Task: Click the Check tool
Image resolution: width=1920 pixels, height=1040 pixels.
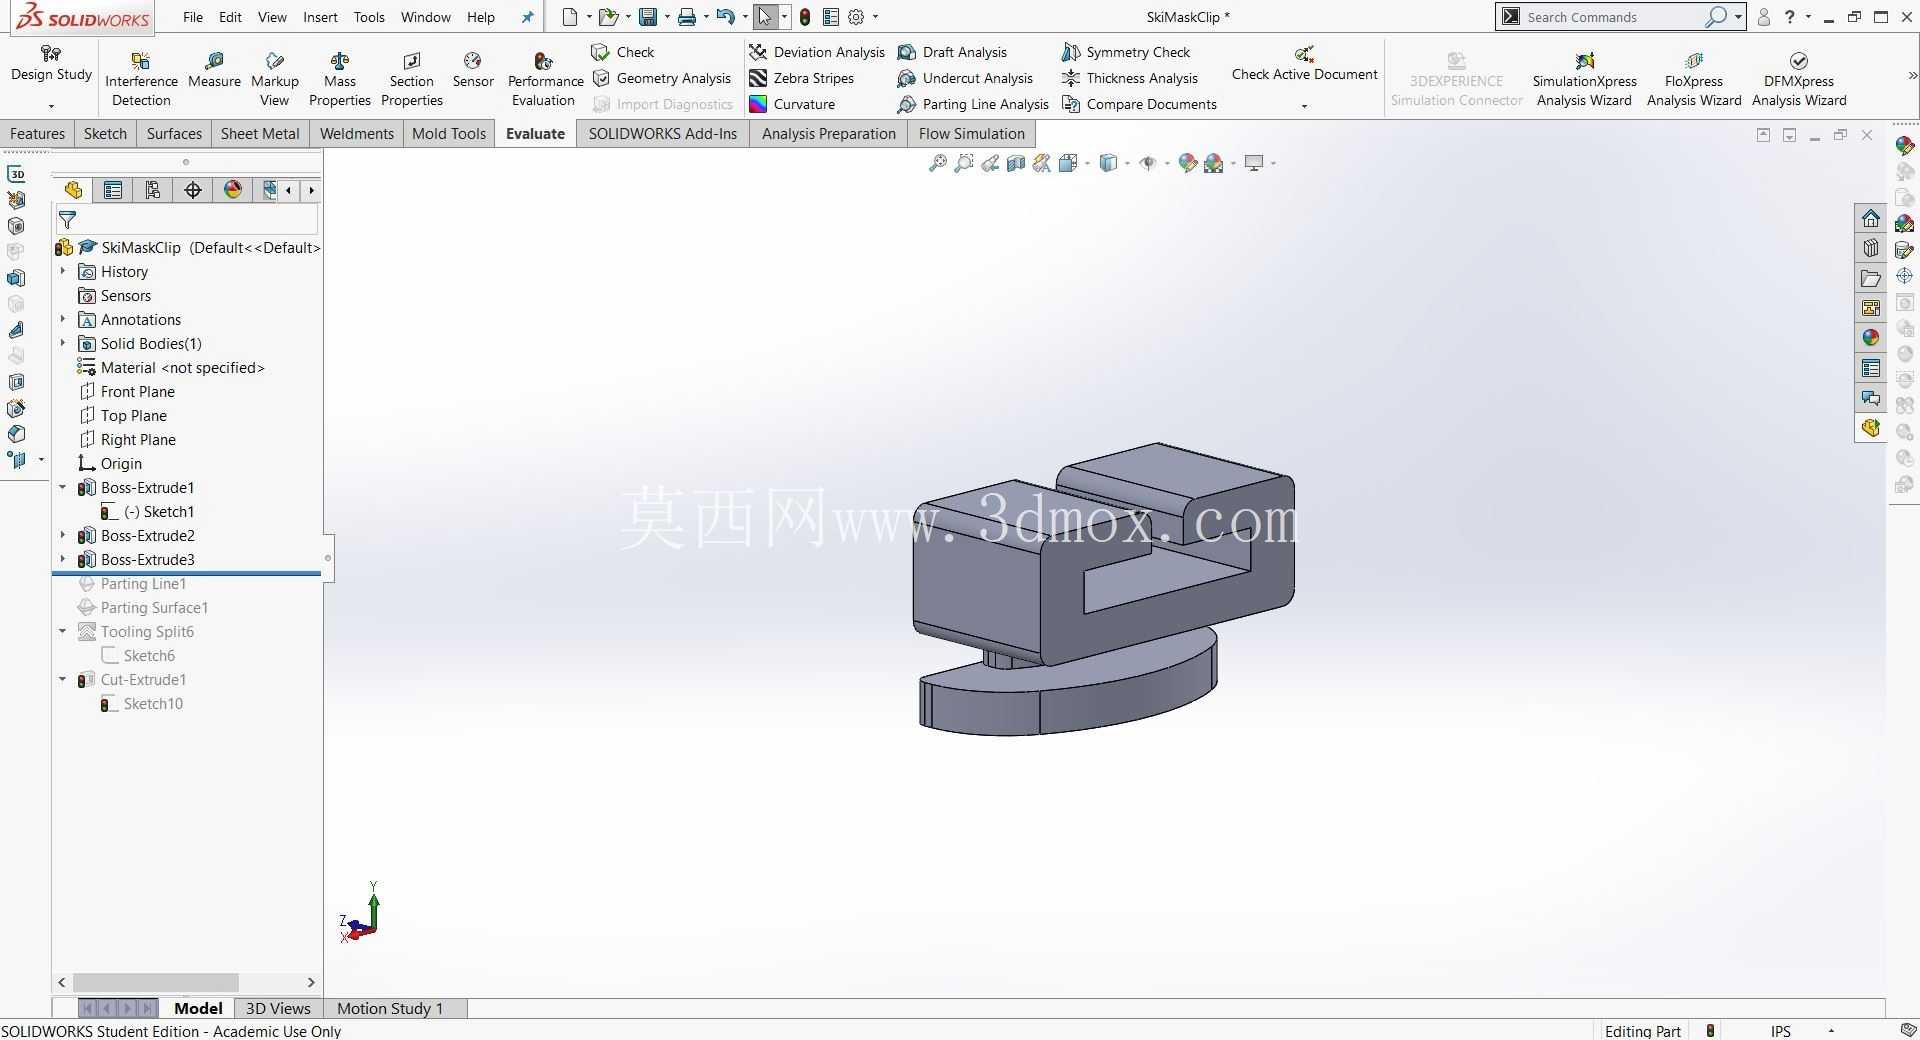Action: point(623,52)
